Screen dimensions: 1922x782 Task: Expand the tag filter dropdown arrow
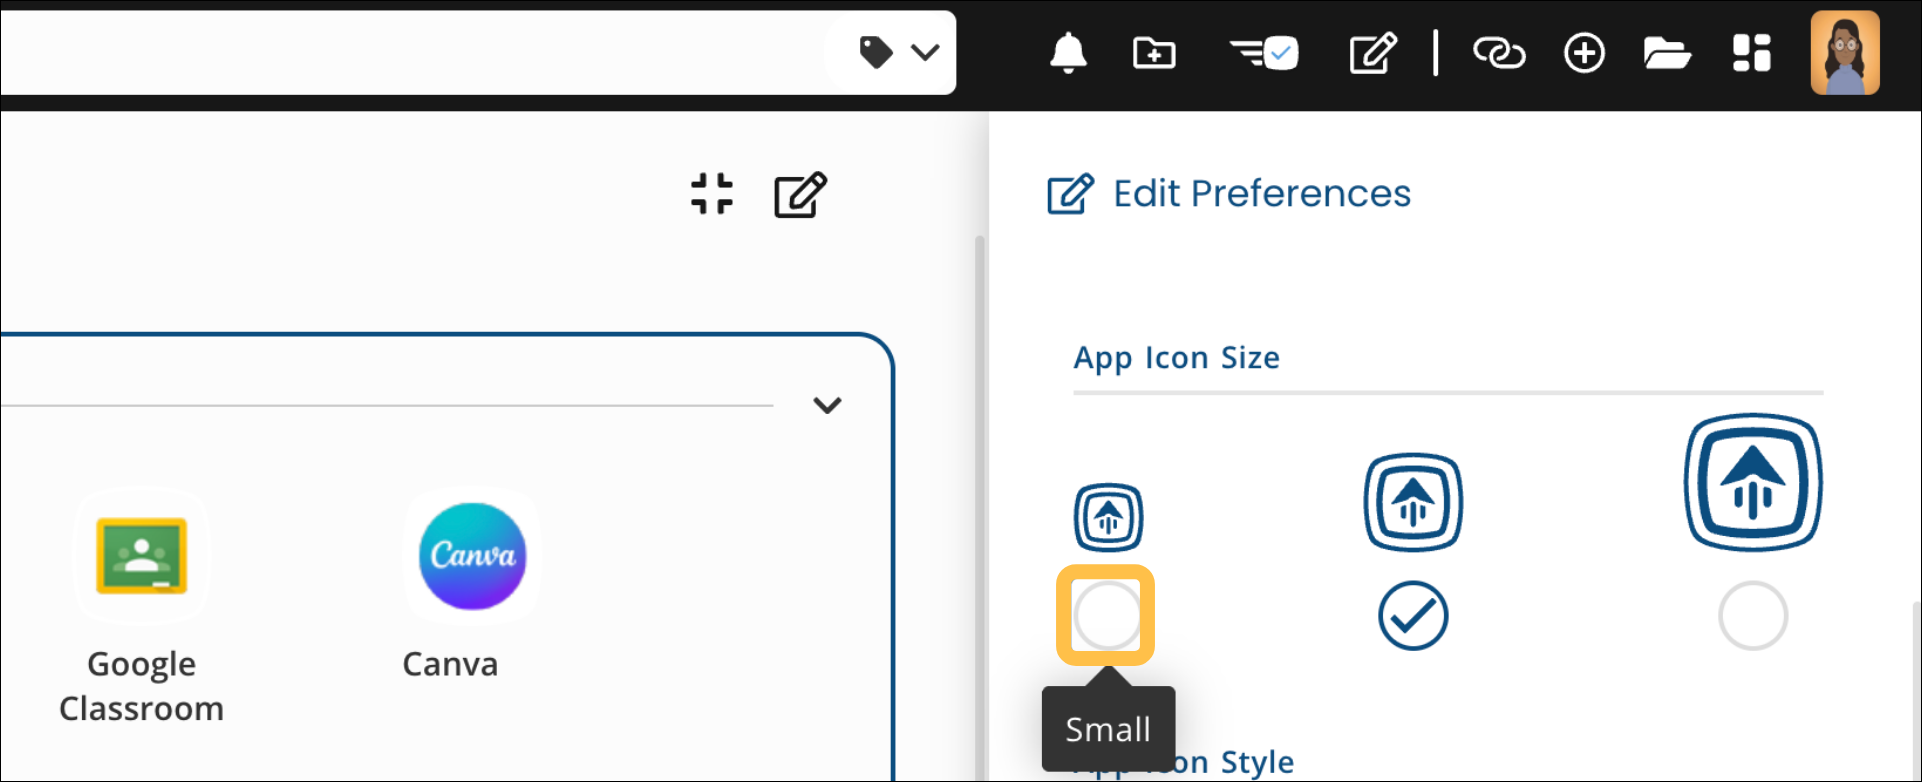pyautogui.click(x=926, y=52)
